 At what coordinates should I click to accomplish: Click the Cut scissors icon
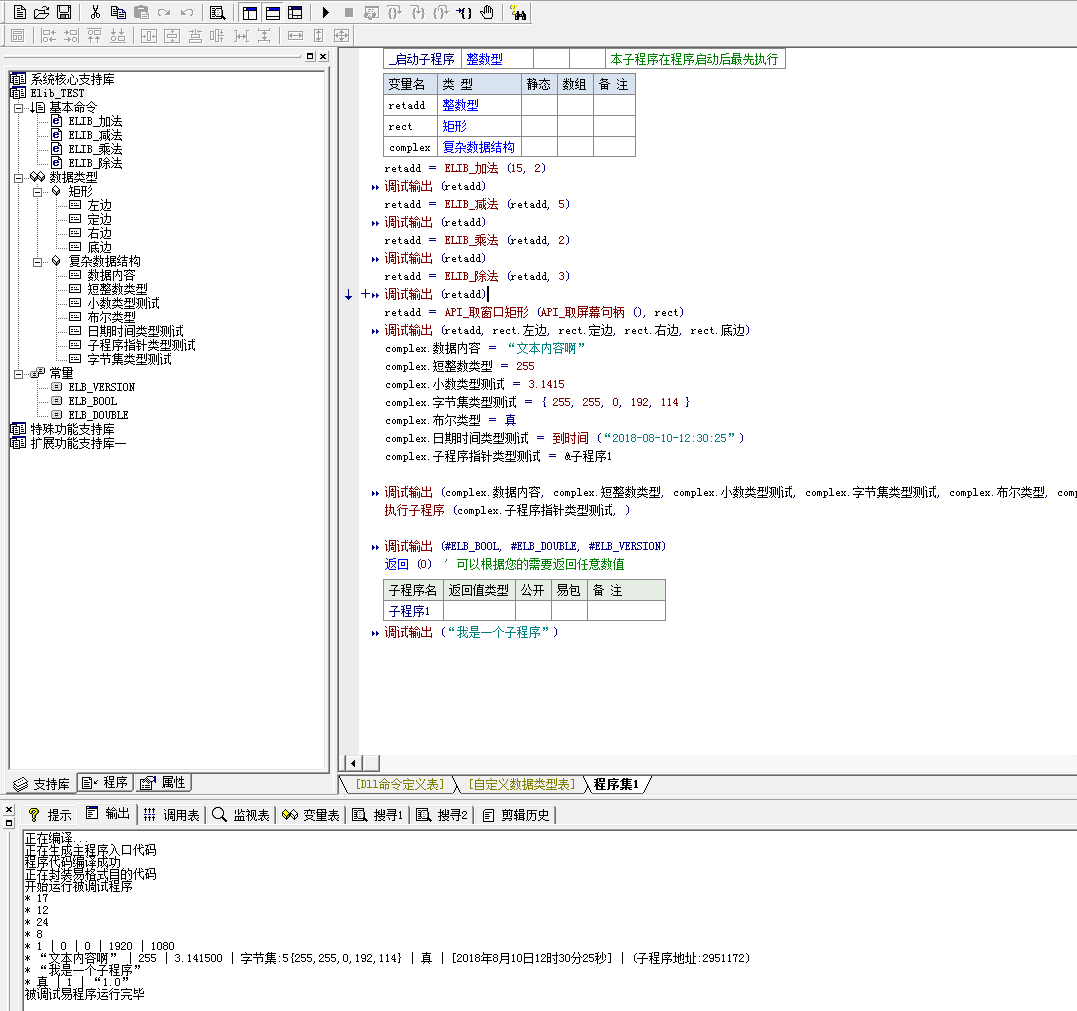click(95, 12)
